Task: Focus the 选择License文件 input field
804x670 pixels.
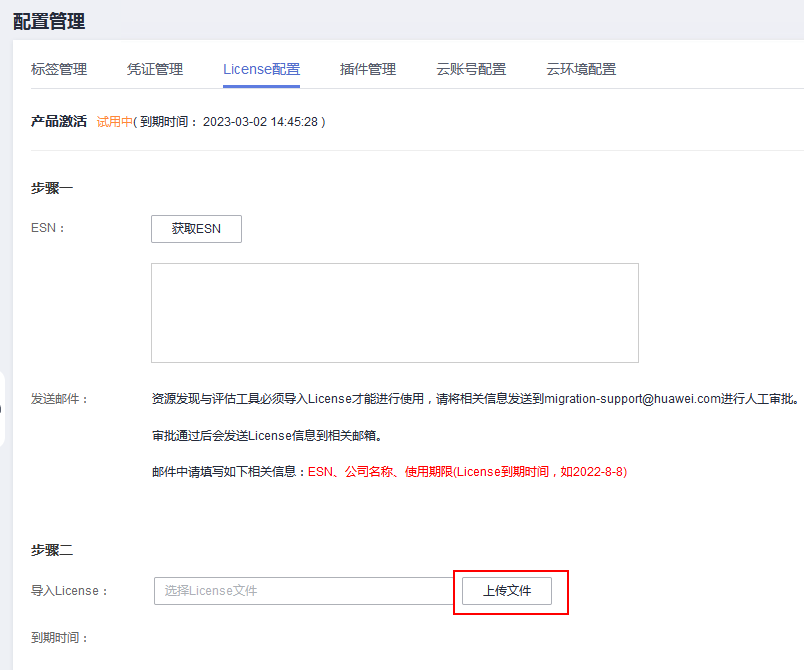Action: click(x=304, y=591)
